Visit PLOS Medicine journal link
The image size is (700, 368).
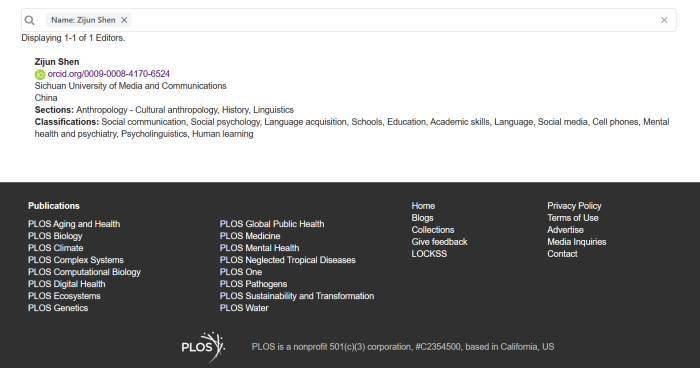[x=250, y=236]
